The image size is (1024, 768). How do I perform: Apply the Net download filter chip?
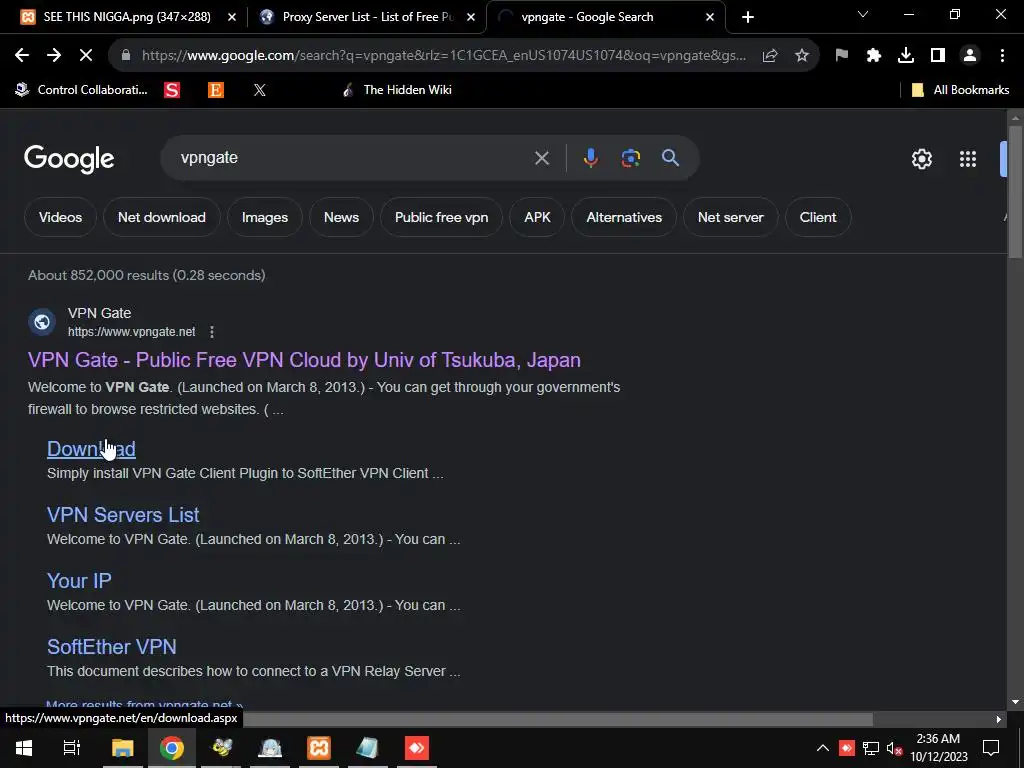pyautogui.click(x=161, y=217)
